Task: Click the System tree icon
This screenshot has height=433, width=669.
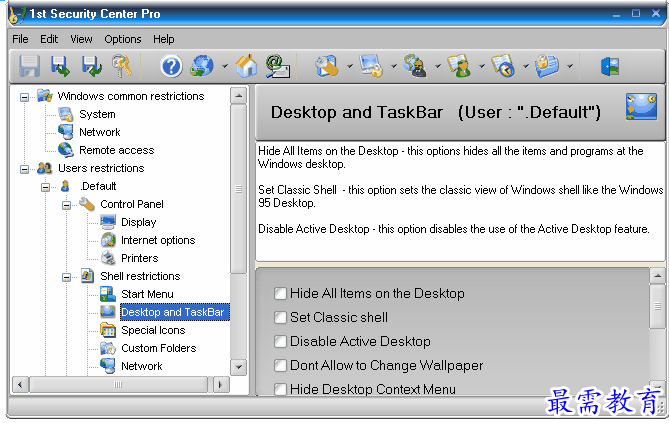Action: tap(66, 114)
